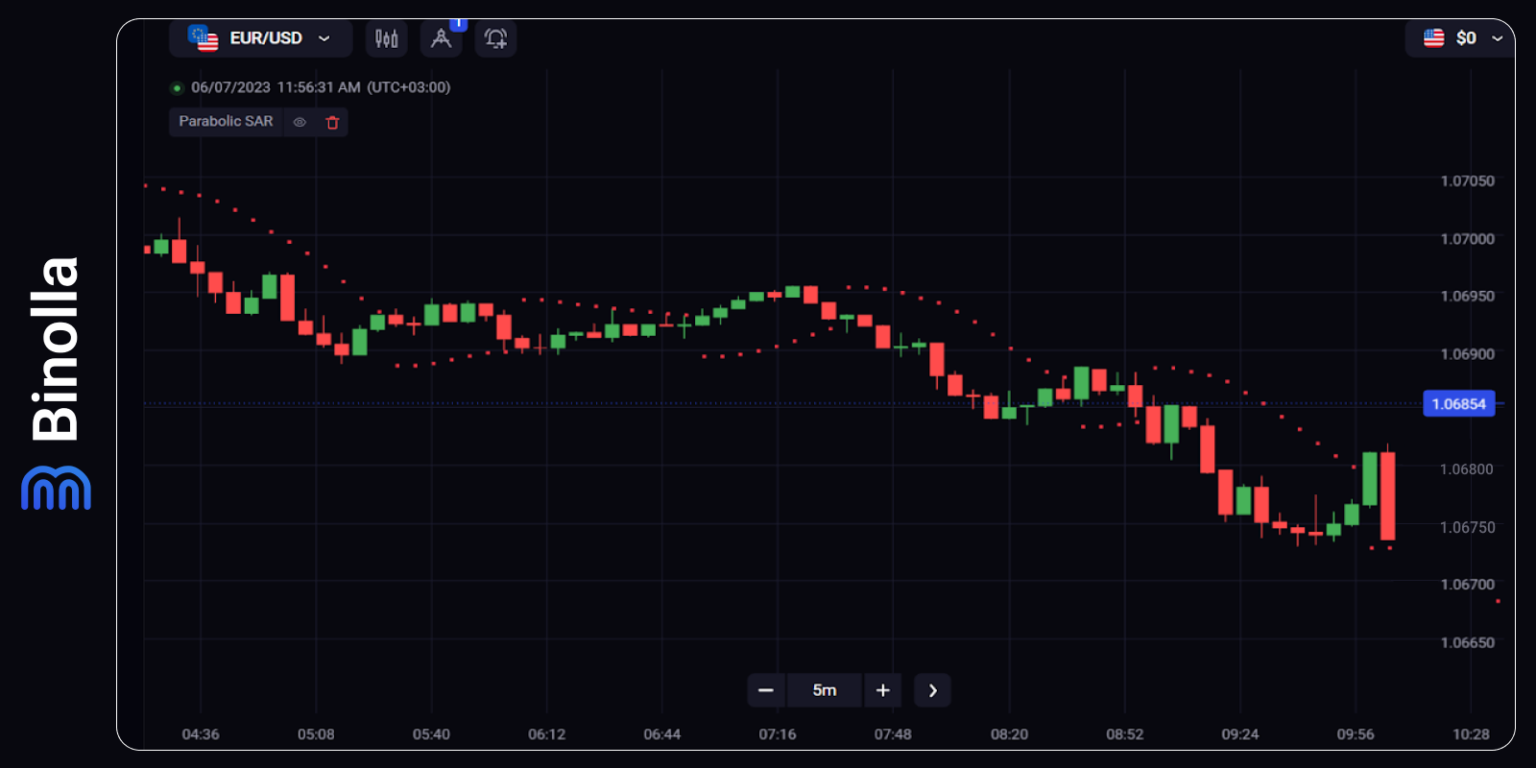Click the 09:24 time axis label
The image size is (1536, 768).
coord(1240,734)
